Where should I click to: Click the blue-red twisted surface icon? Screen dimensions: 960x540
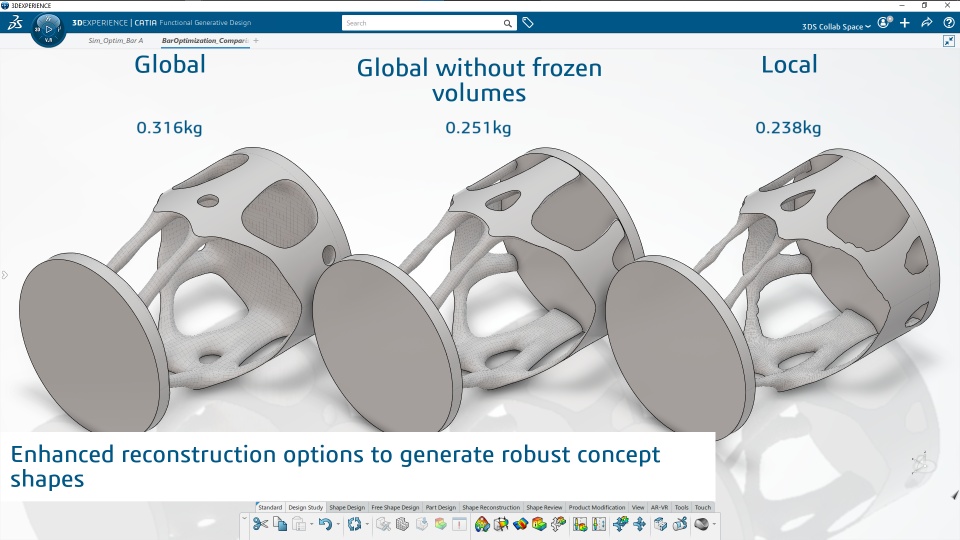pos(520,524)
